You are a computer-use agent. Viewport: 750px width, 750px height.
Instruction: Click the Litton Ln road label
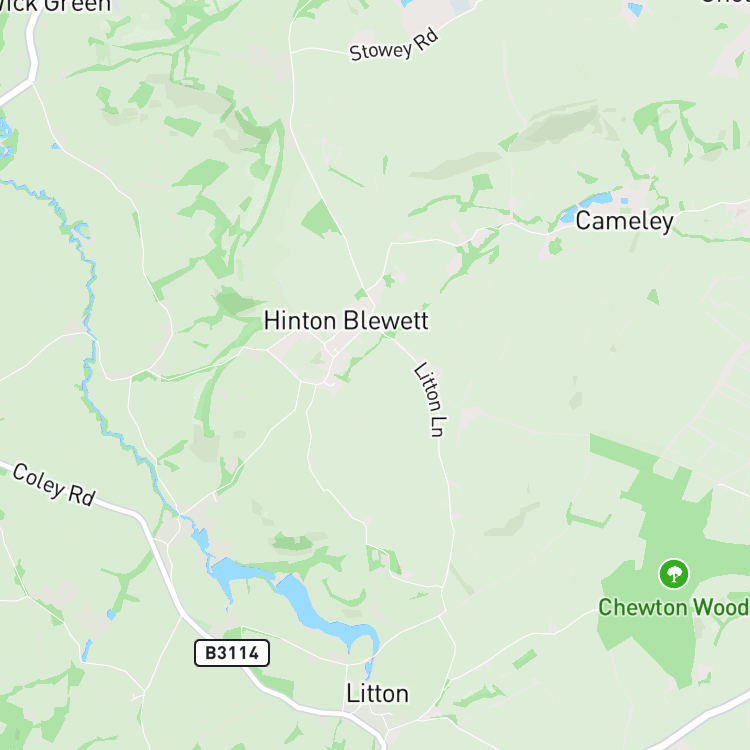pyautogui.click(x=430, y=400)
